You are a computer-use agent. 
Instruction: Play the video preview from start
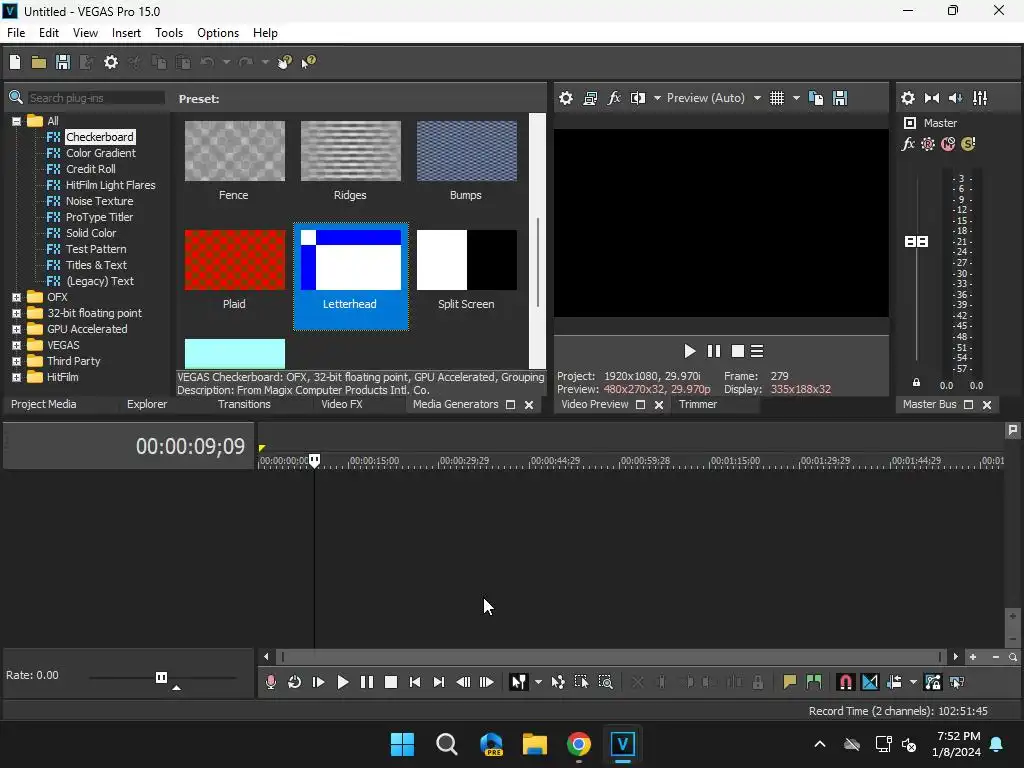689,351
